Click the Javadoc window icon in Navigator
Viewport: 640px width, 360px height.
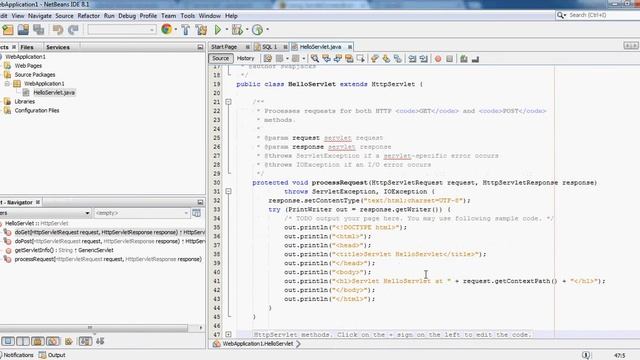tap(196, 213)
